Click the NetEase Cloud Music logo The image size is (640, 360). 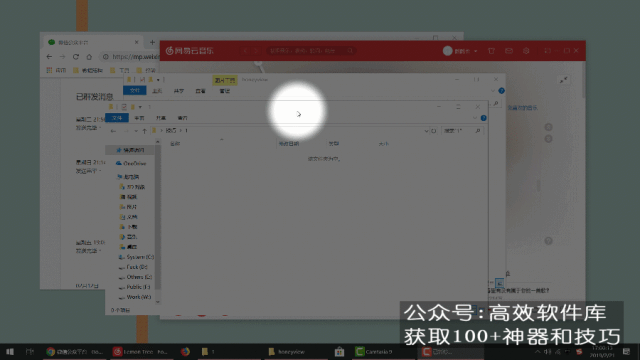(190, 51)
